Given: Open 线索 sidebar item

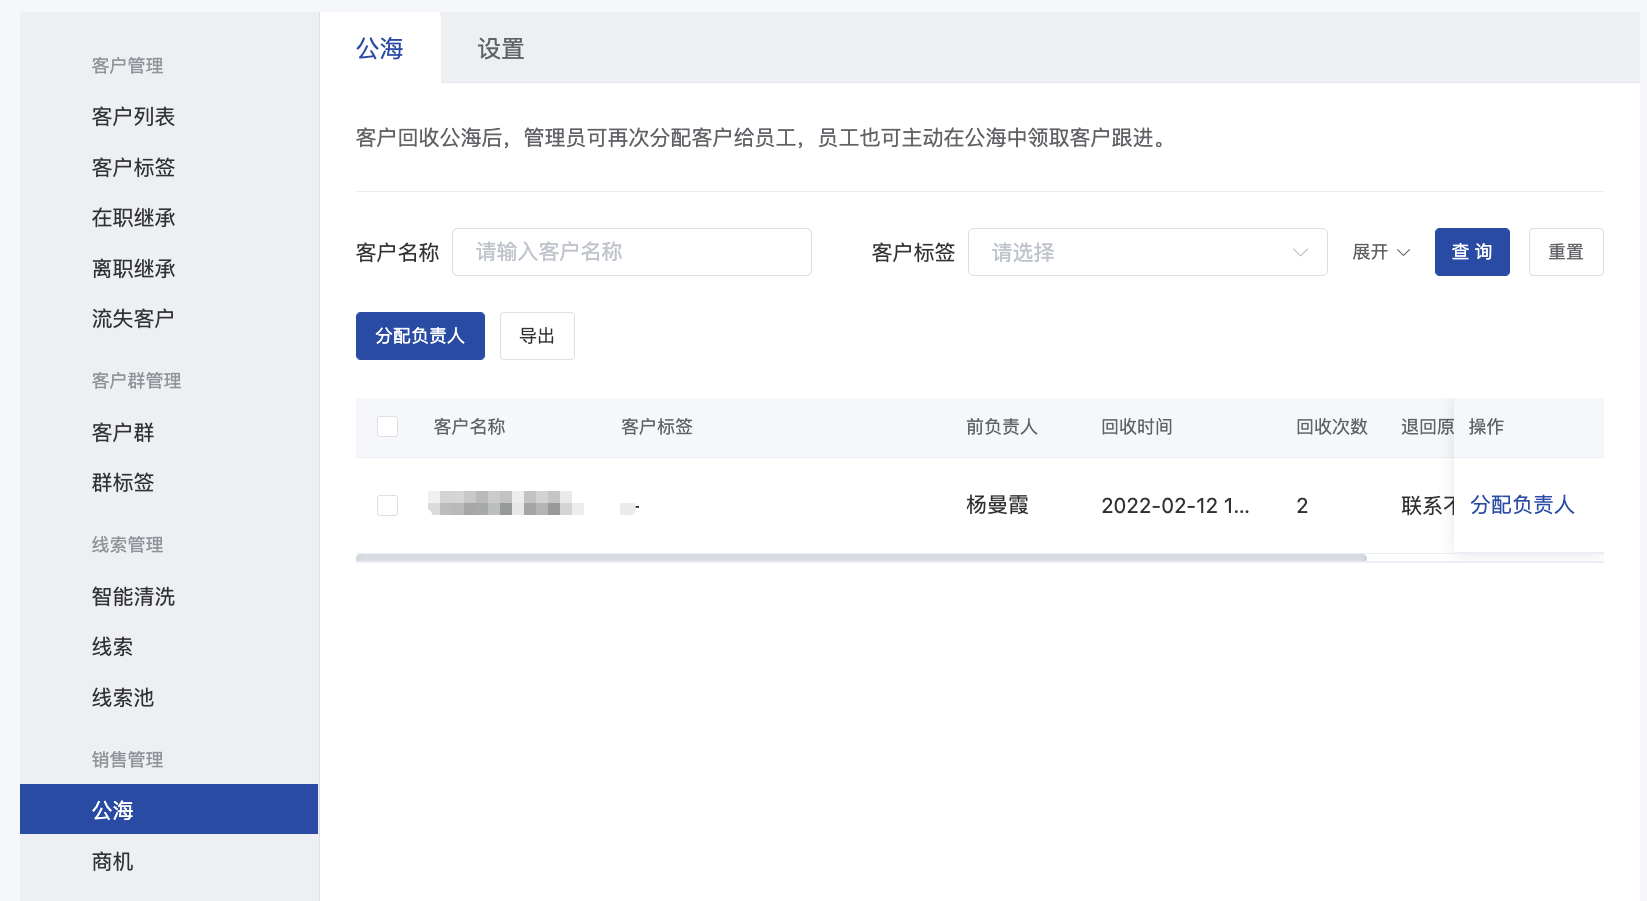Looking at the screenshot, I should 112,647.
